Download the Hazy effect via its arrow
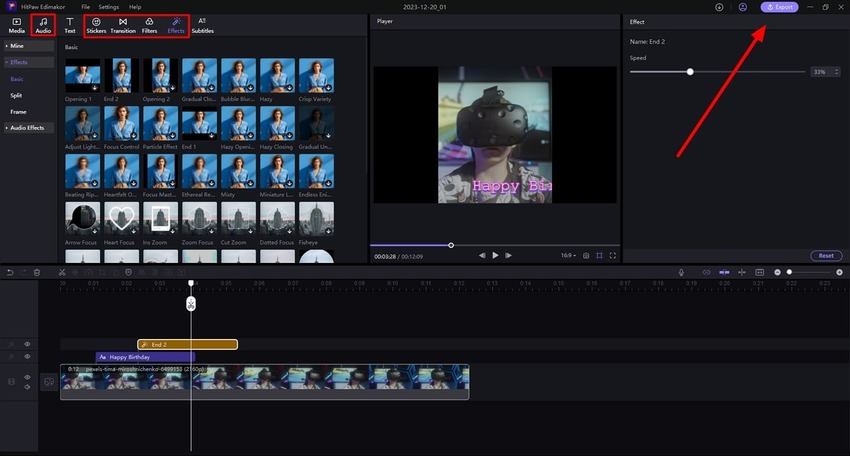This screenshot has width=850, height=456. click(x=290, y=87)
